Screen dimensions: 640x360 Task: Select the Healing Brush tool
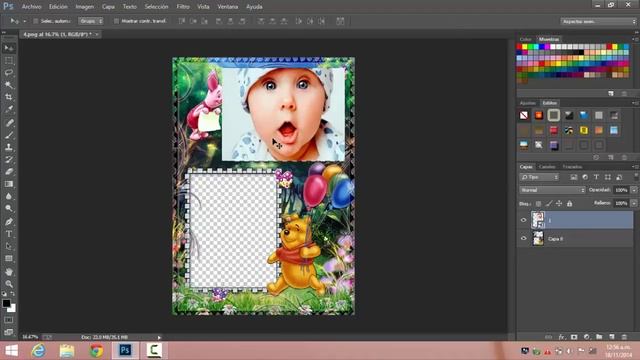pyautogui.click(x=9, y=122)
